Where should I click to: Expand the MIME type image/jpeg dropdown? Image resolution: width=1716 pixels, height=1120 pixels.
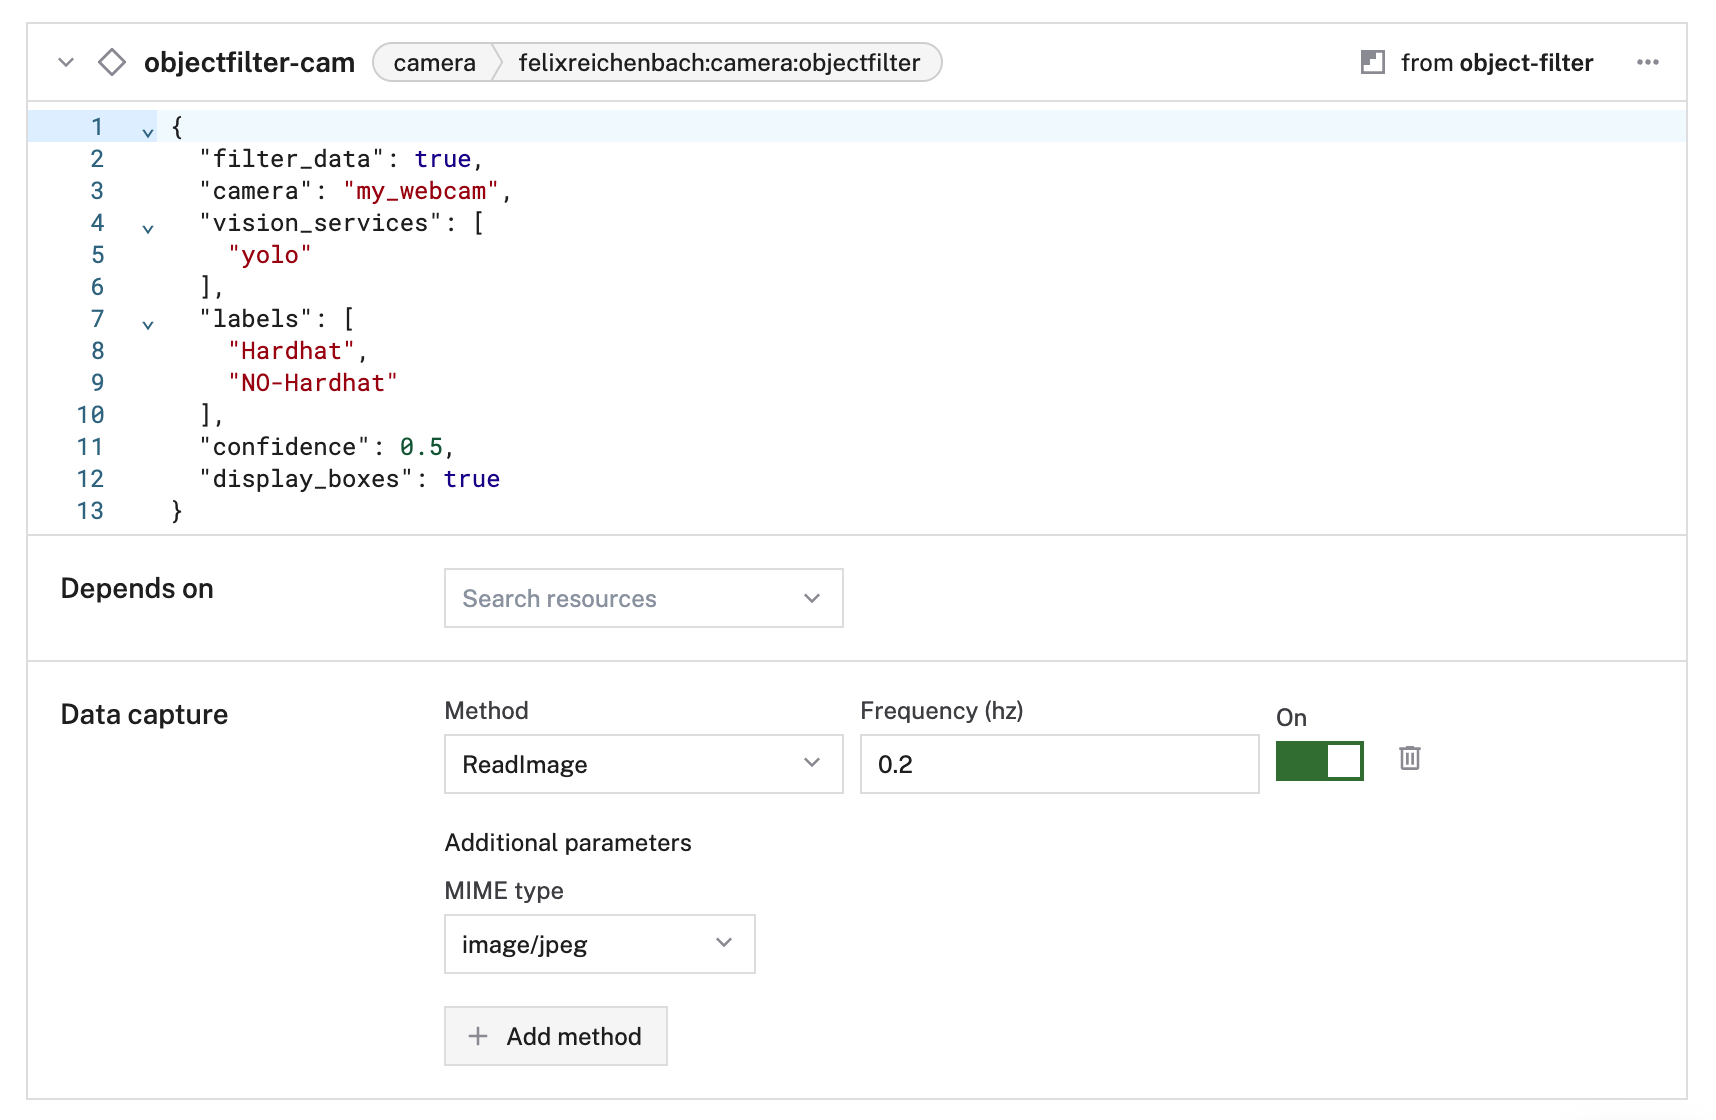tap(599, 944)
